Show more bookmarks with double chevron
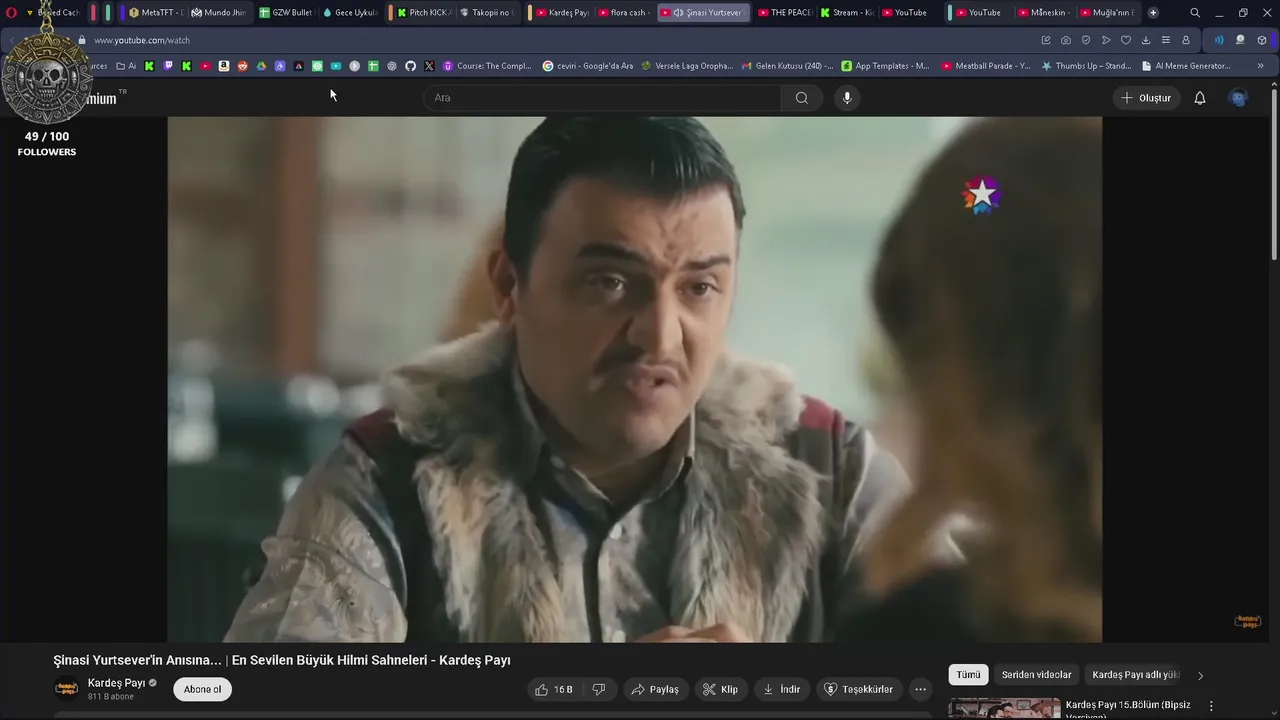The height and width of the screenshot is (720, 1280). 1260,66
